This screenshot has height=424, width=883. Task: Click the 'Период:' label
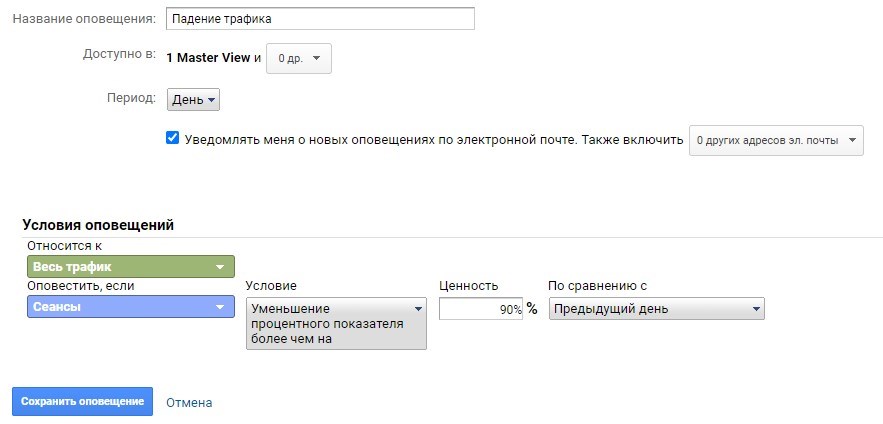(x=131, y=98)
